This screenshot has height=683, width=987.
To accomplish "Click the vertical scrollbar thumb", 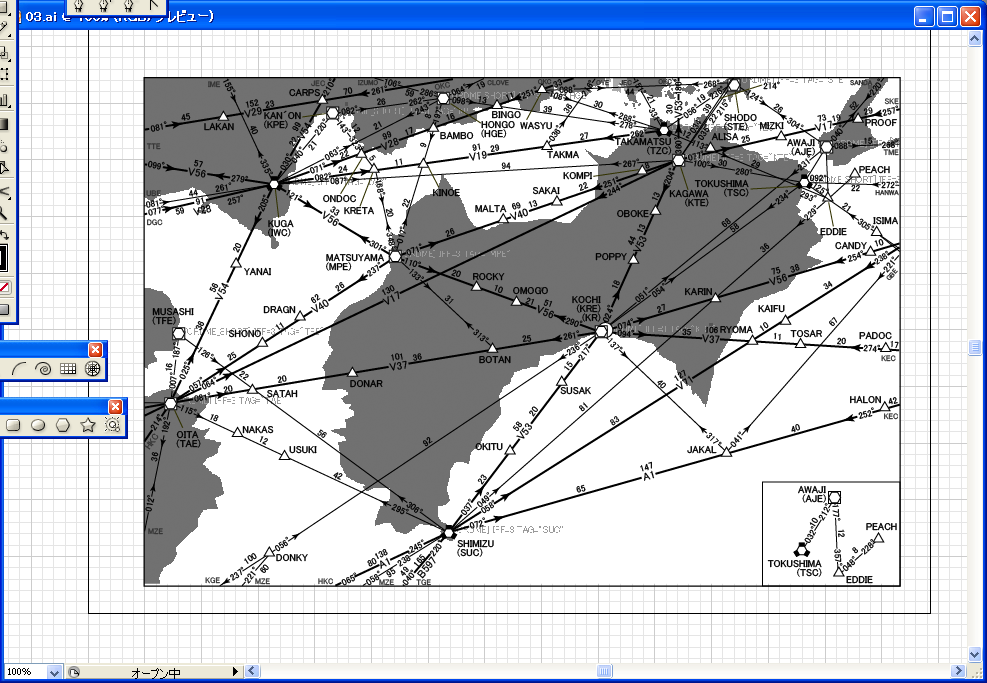I will (x=974, y=347).
